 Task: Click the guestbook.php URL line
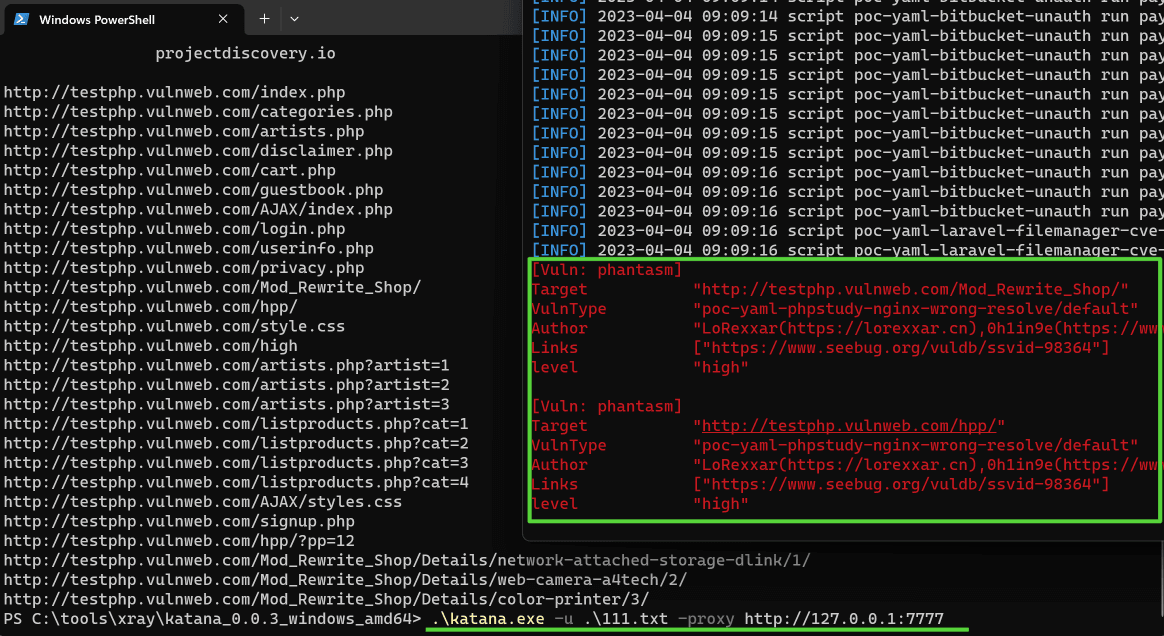point(194,190)
